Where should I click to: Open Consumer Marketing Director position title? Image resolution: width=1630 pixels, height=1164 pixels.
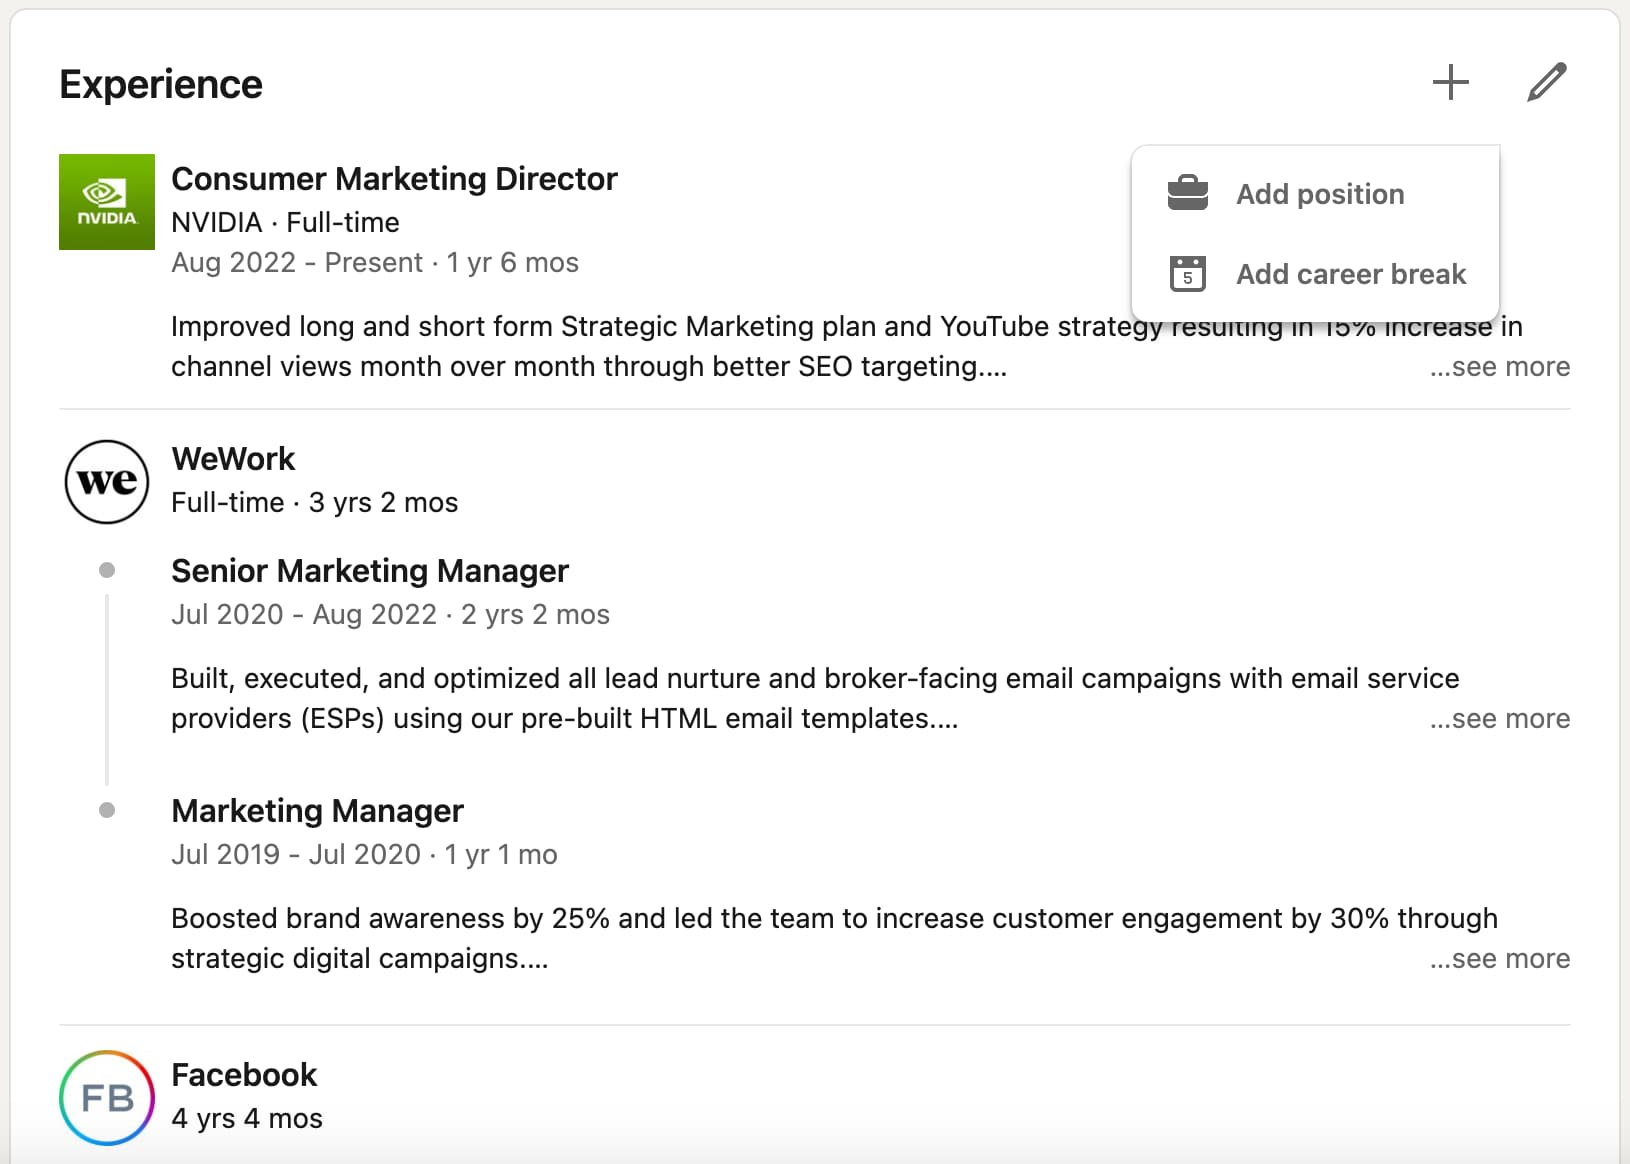tap(394, 179)
